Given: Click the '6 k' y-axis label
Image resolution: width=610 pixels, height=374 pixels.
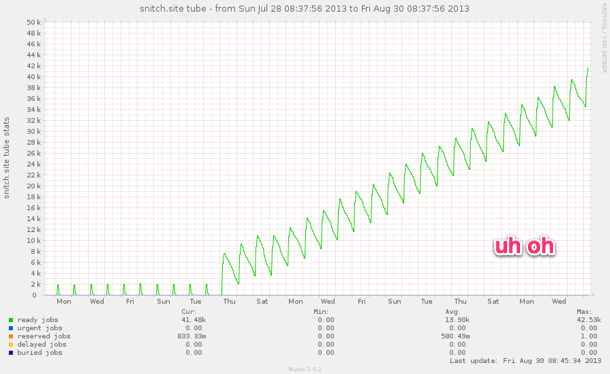Looking at the screenshot, I should 36,262.
